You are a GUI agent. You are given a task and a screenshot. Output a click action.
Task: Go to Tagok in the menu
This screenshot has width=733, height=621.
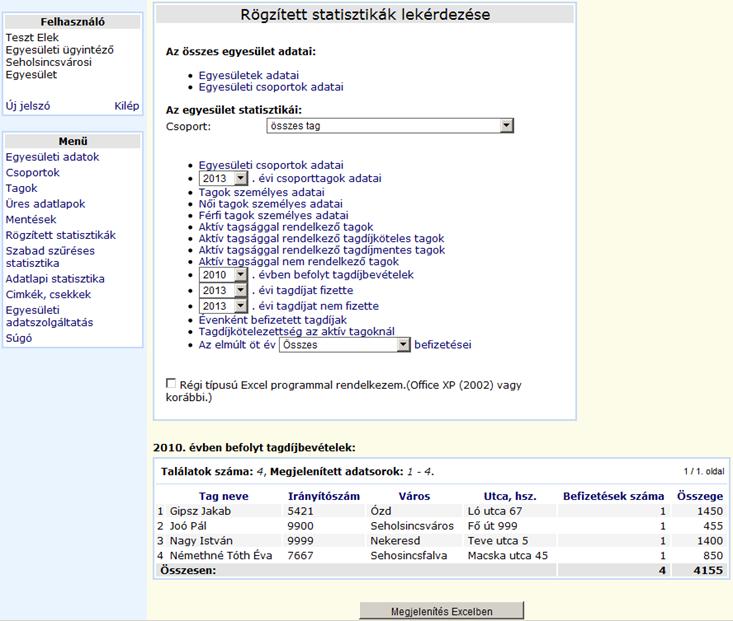tap(22, 188)
